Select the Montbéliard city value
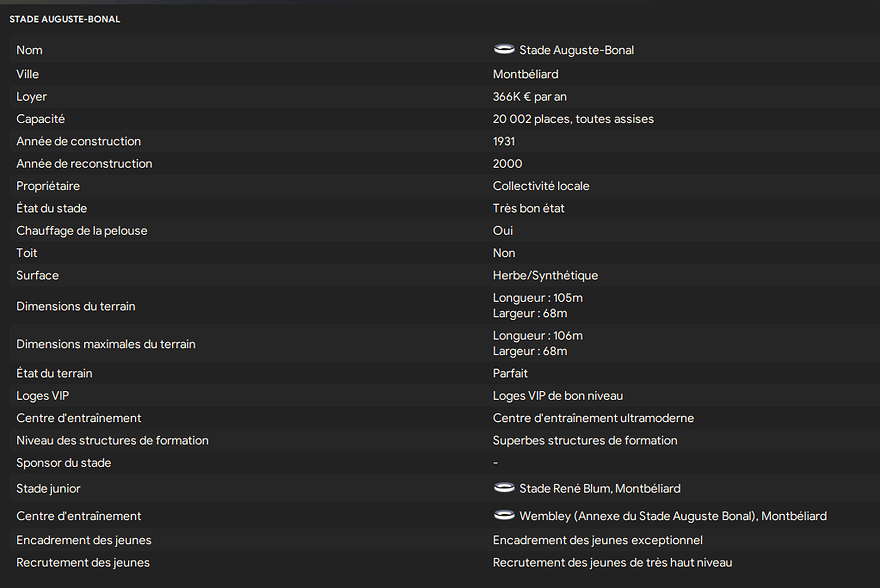880x588 pixels. click(x=525, y=74)
